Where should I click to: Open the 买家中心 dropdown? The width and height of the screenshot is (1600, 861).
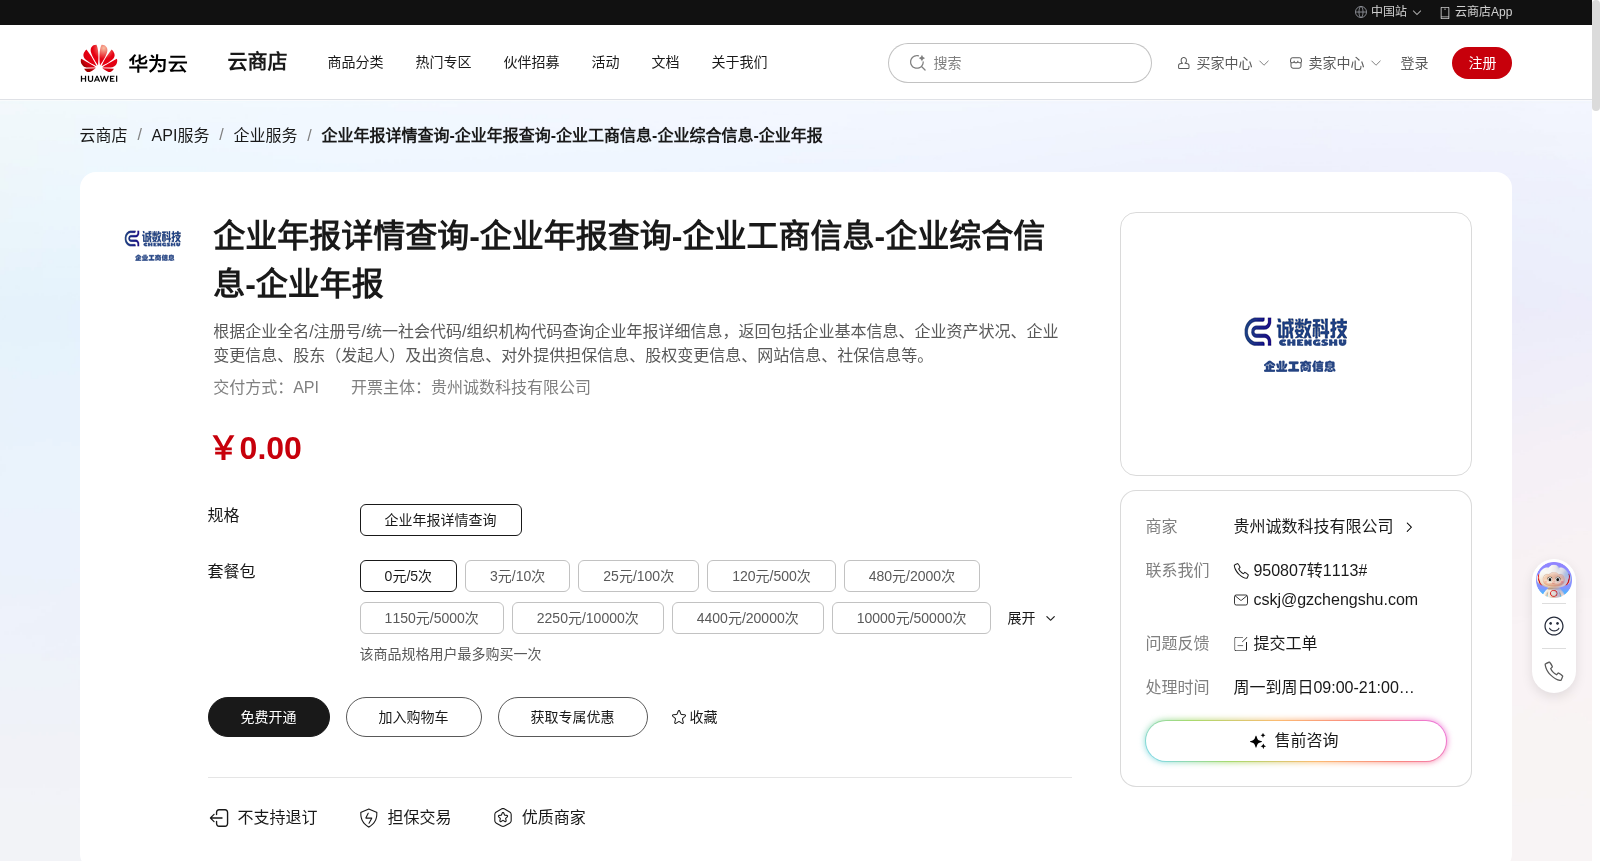[x=1223, y=63]
